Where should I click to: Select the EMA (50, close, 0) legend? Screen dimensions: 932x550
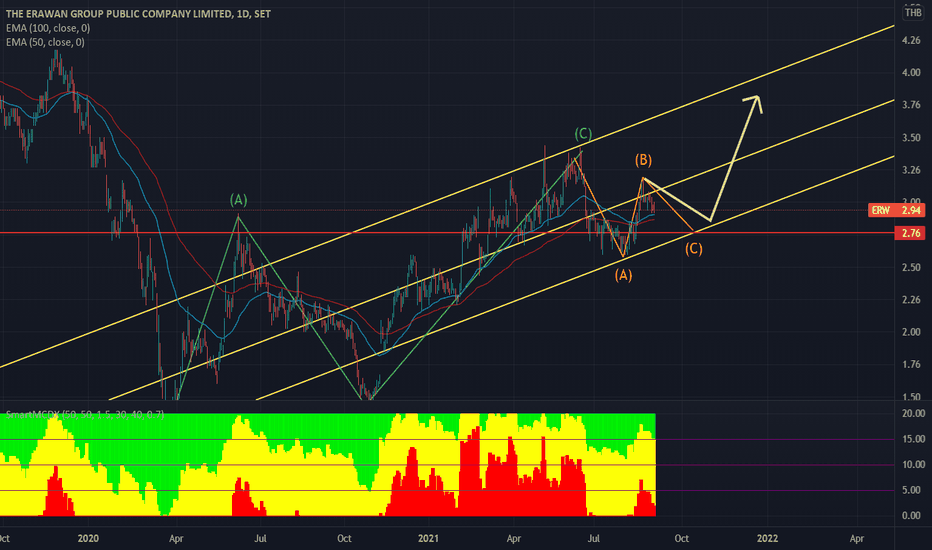click(45, 42)
